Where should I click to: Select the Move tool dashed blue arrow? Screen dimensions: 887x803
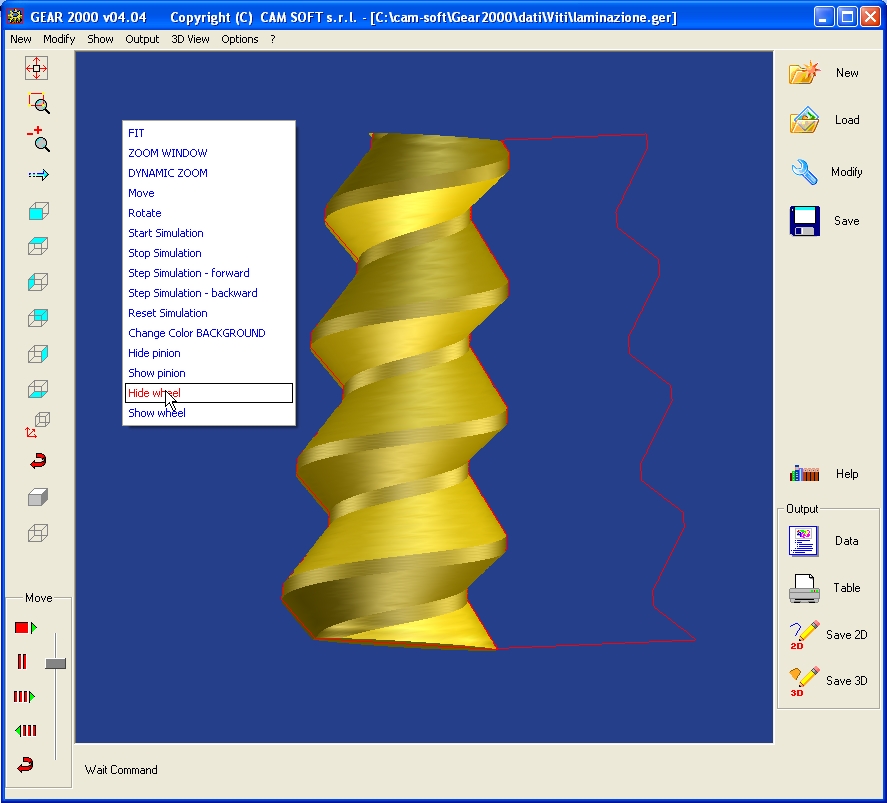pyautogui.click(x=38, y=175)
